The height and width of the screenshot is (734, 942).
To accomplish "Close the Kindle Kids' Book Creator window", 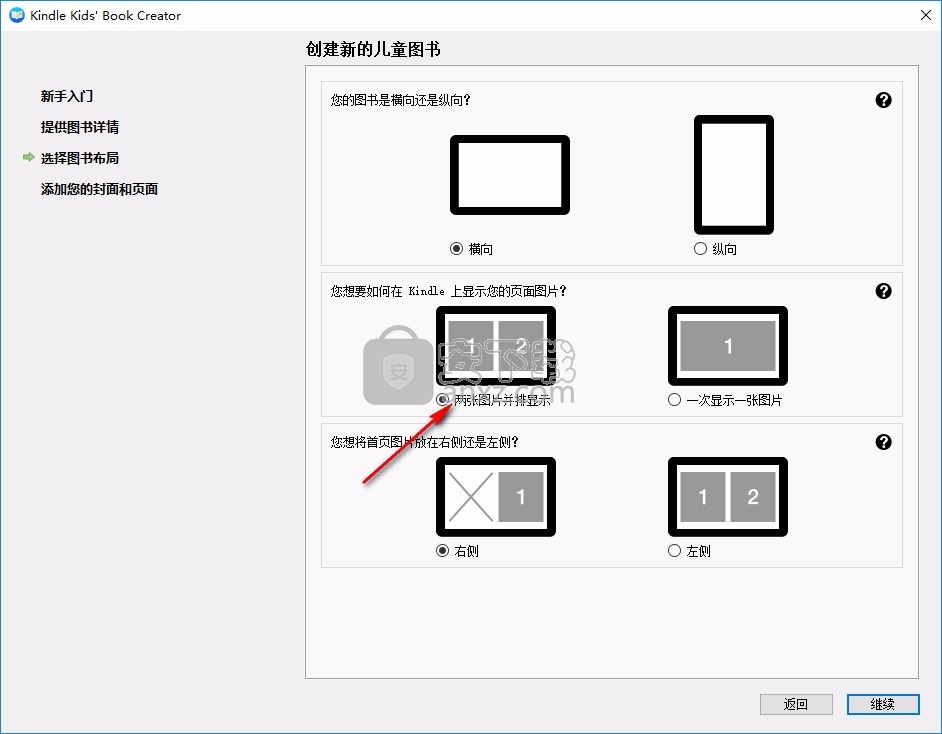I will point(926,15).
